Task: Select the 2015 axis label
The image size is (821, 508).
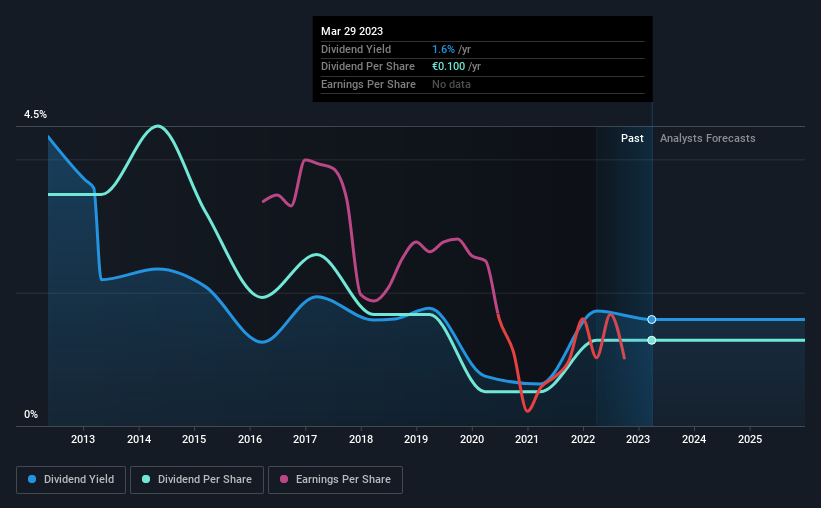Action: click(194, 439)
